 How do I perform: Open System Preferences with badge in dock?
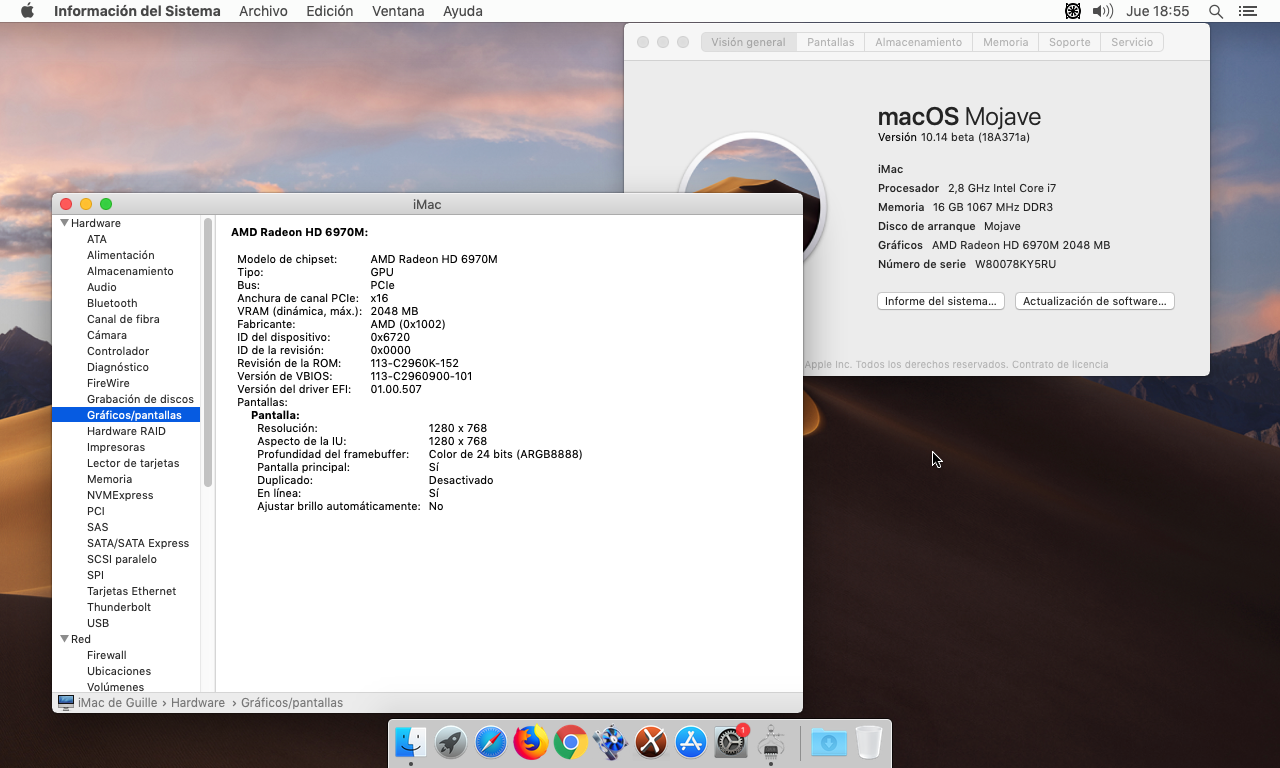(x=732, y=742)
